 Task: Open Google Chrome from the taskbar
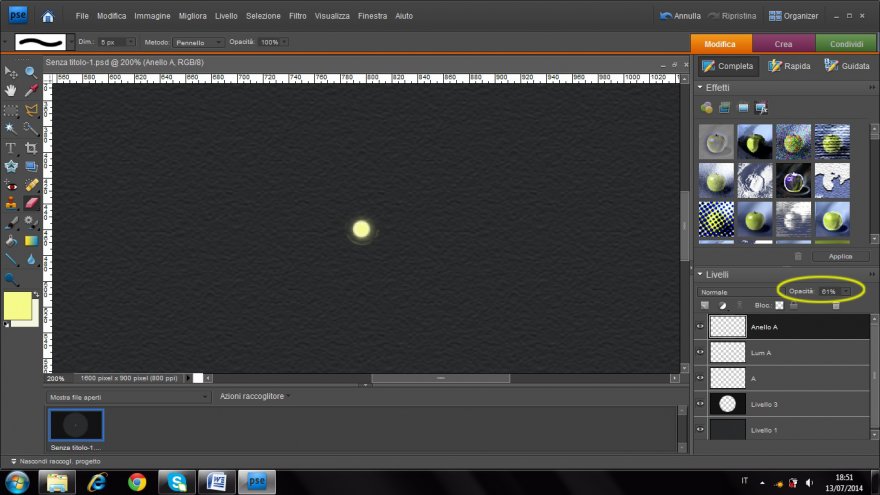coord(137,482)
